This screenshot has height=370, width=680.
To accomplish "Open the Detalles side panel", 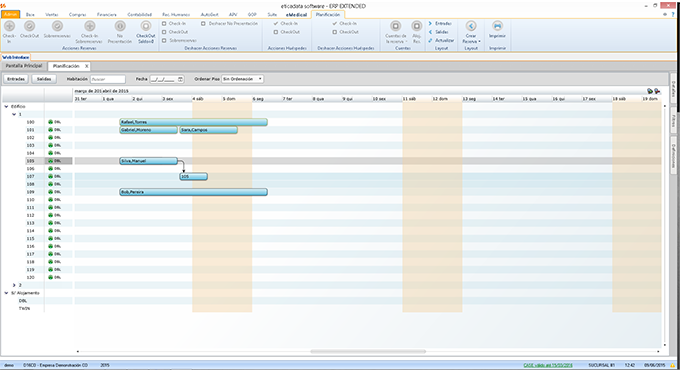I will tap(673, 88).
